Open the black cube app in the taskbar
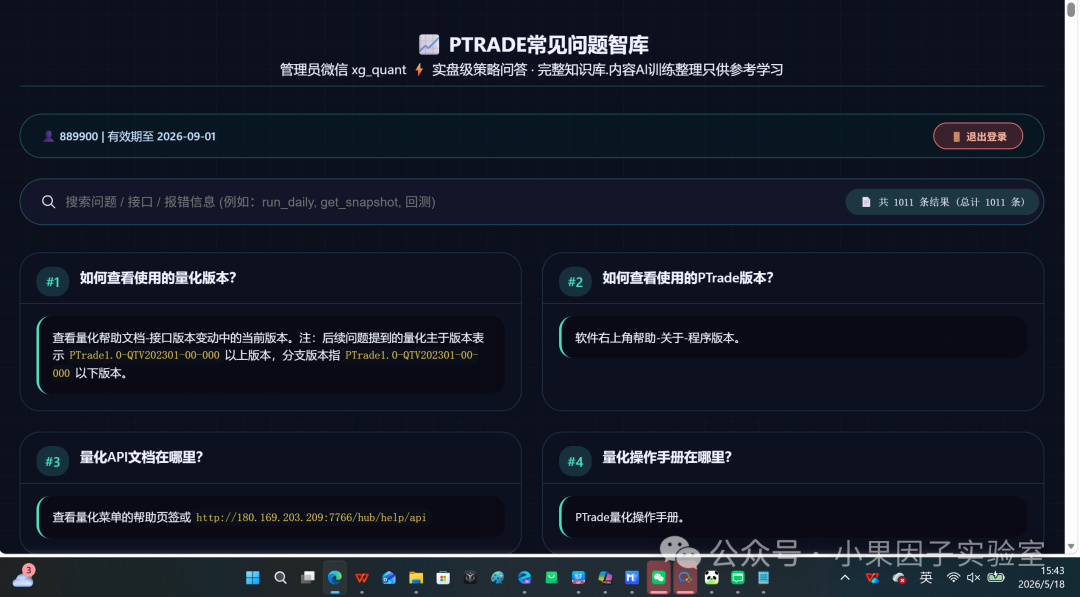This screenshot has height=597, width=1080. pyautogui.click(x=470, y=578)
